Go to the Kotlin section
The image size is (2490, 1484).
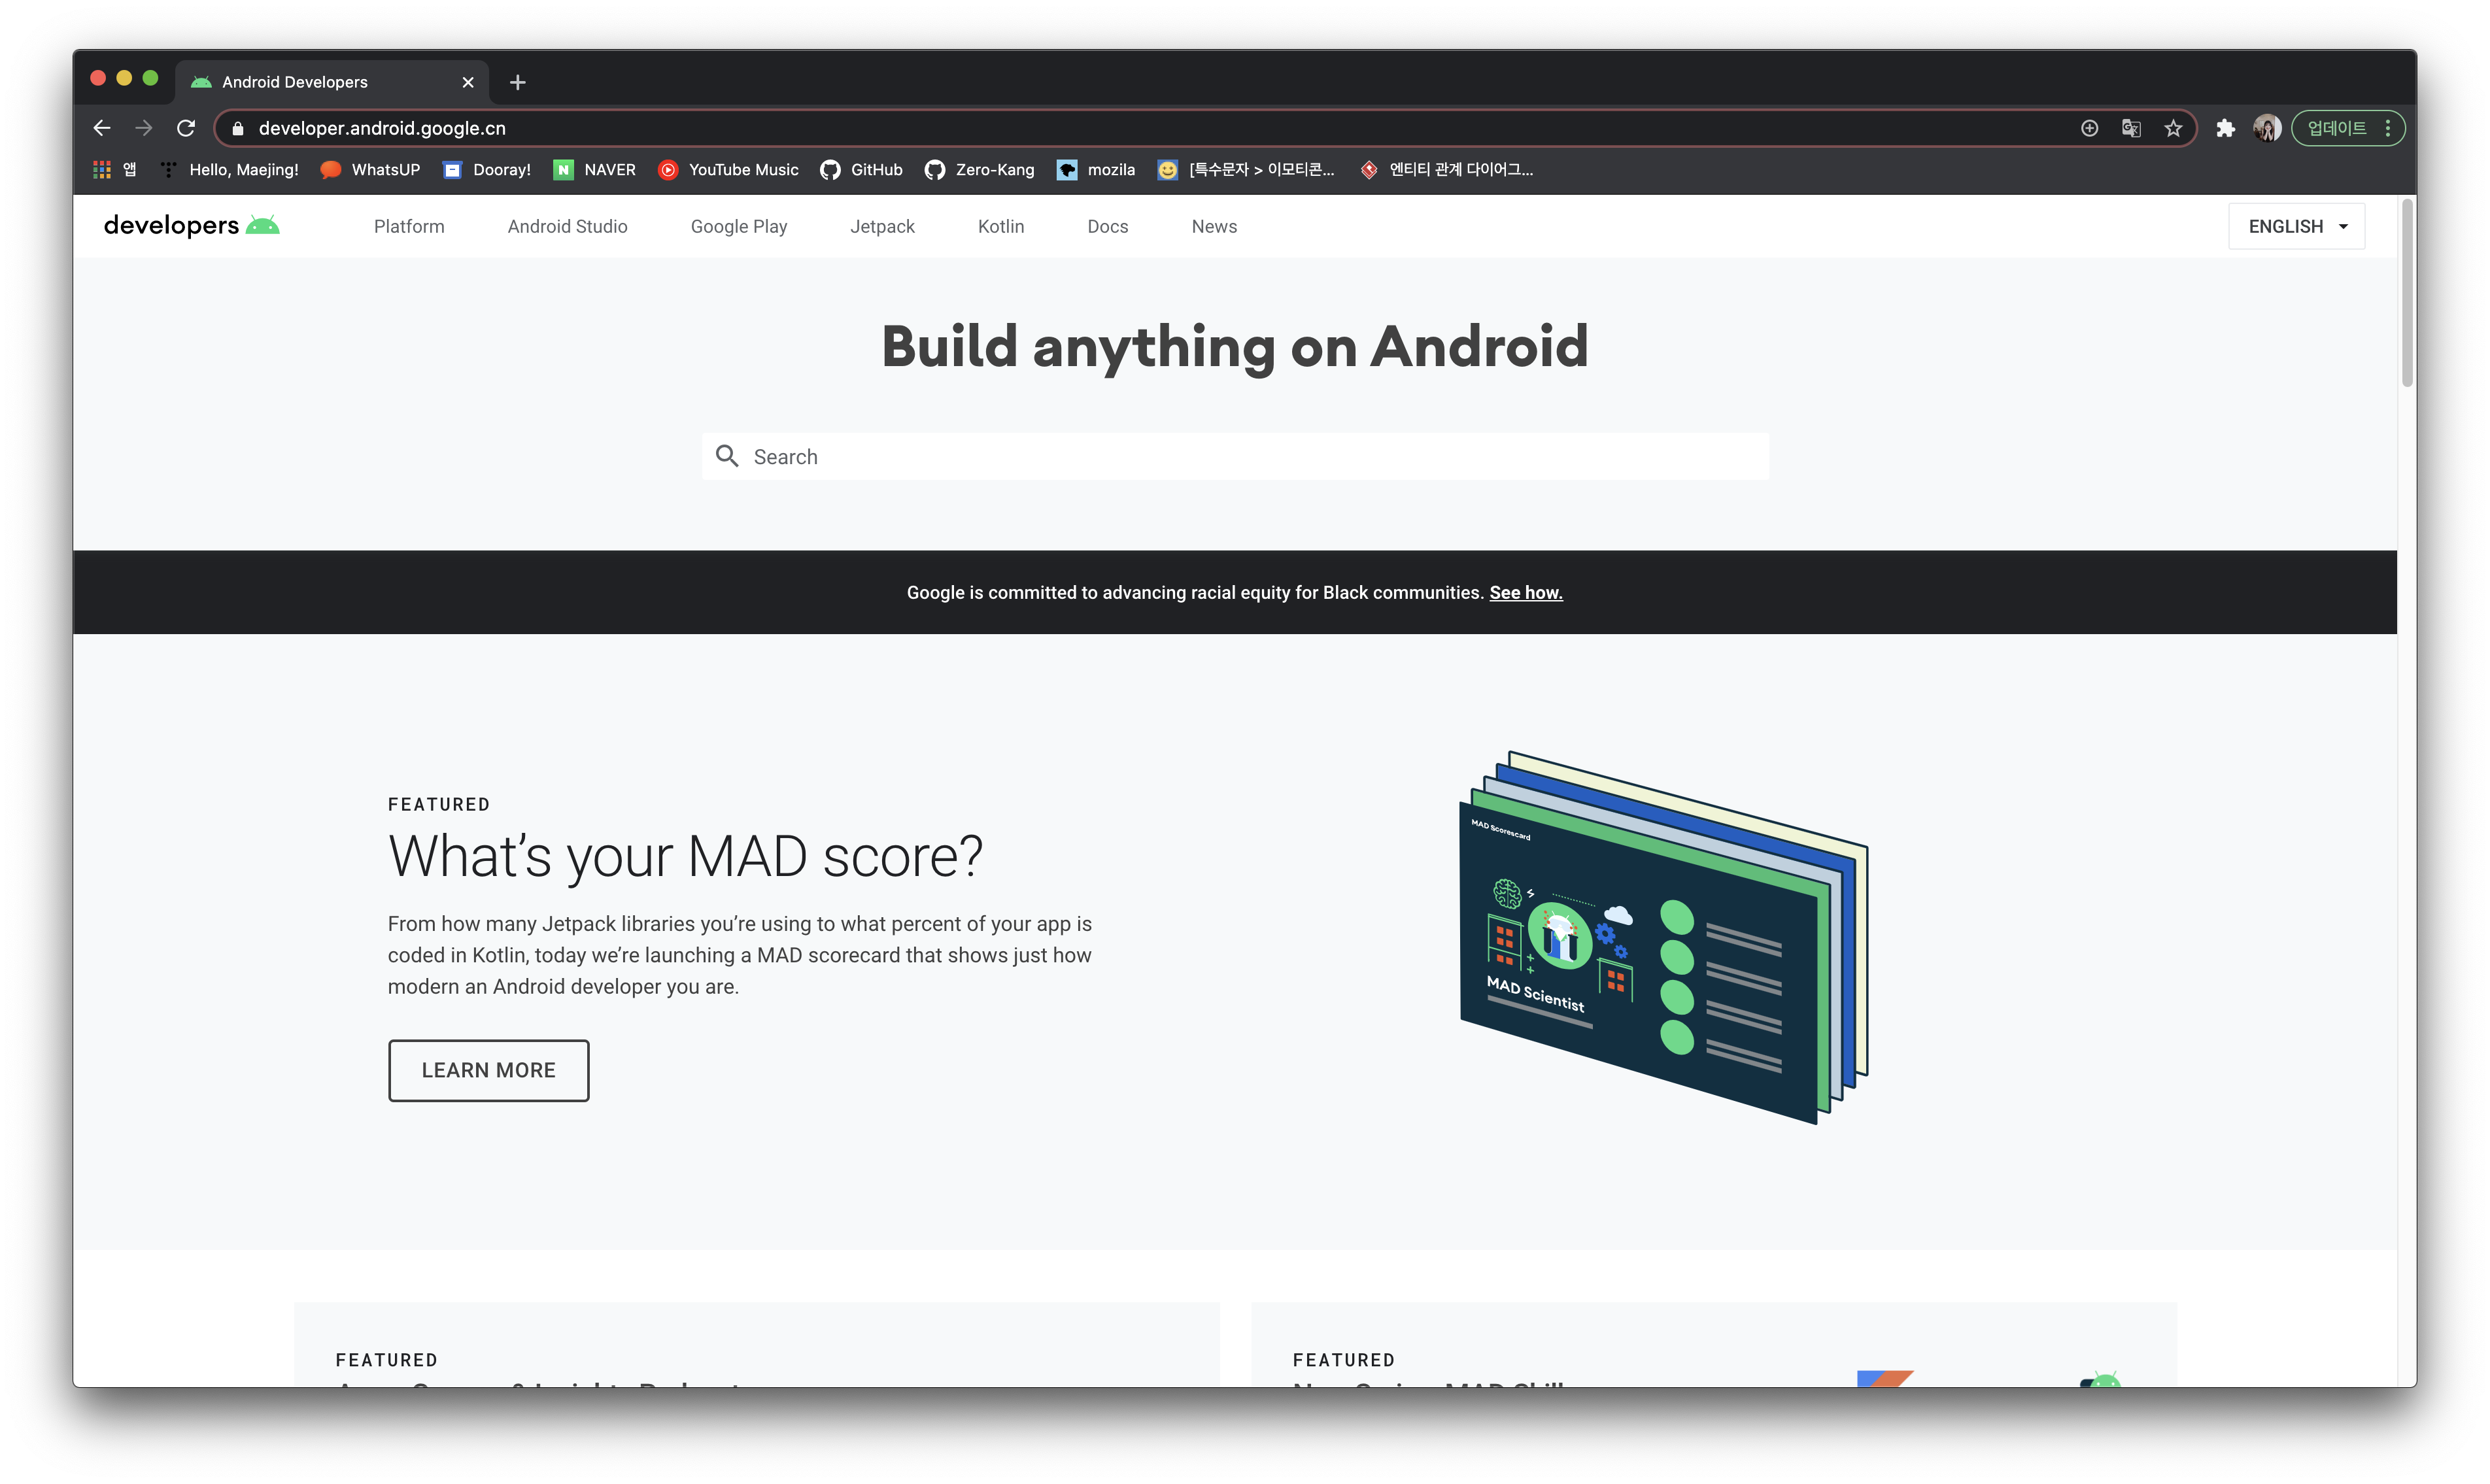1000,227
